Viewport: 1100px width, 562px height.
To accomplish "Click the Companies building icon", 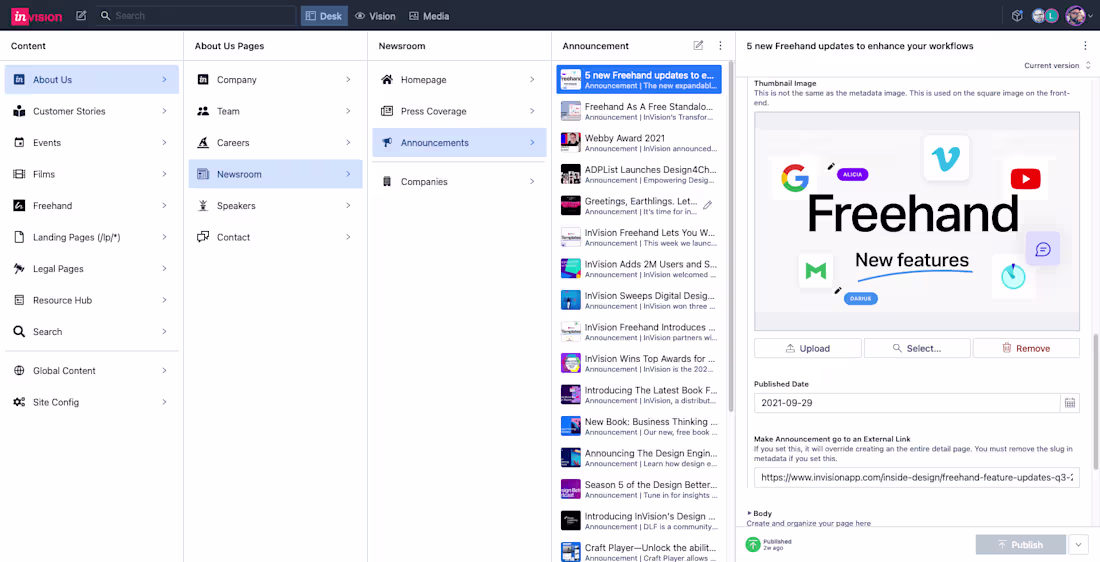I will (387, 182).
